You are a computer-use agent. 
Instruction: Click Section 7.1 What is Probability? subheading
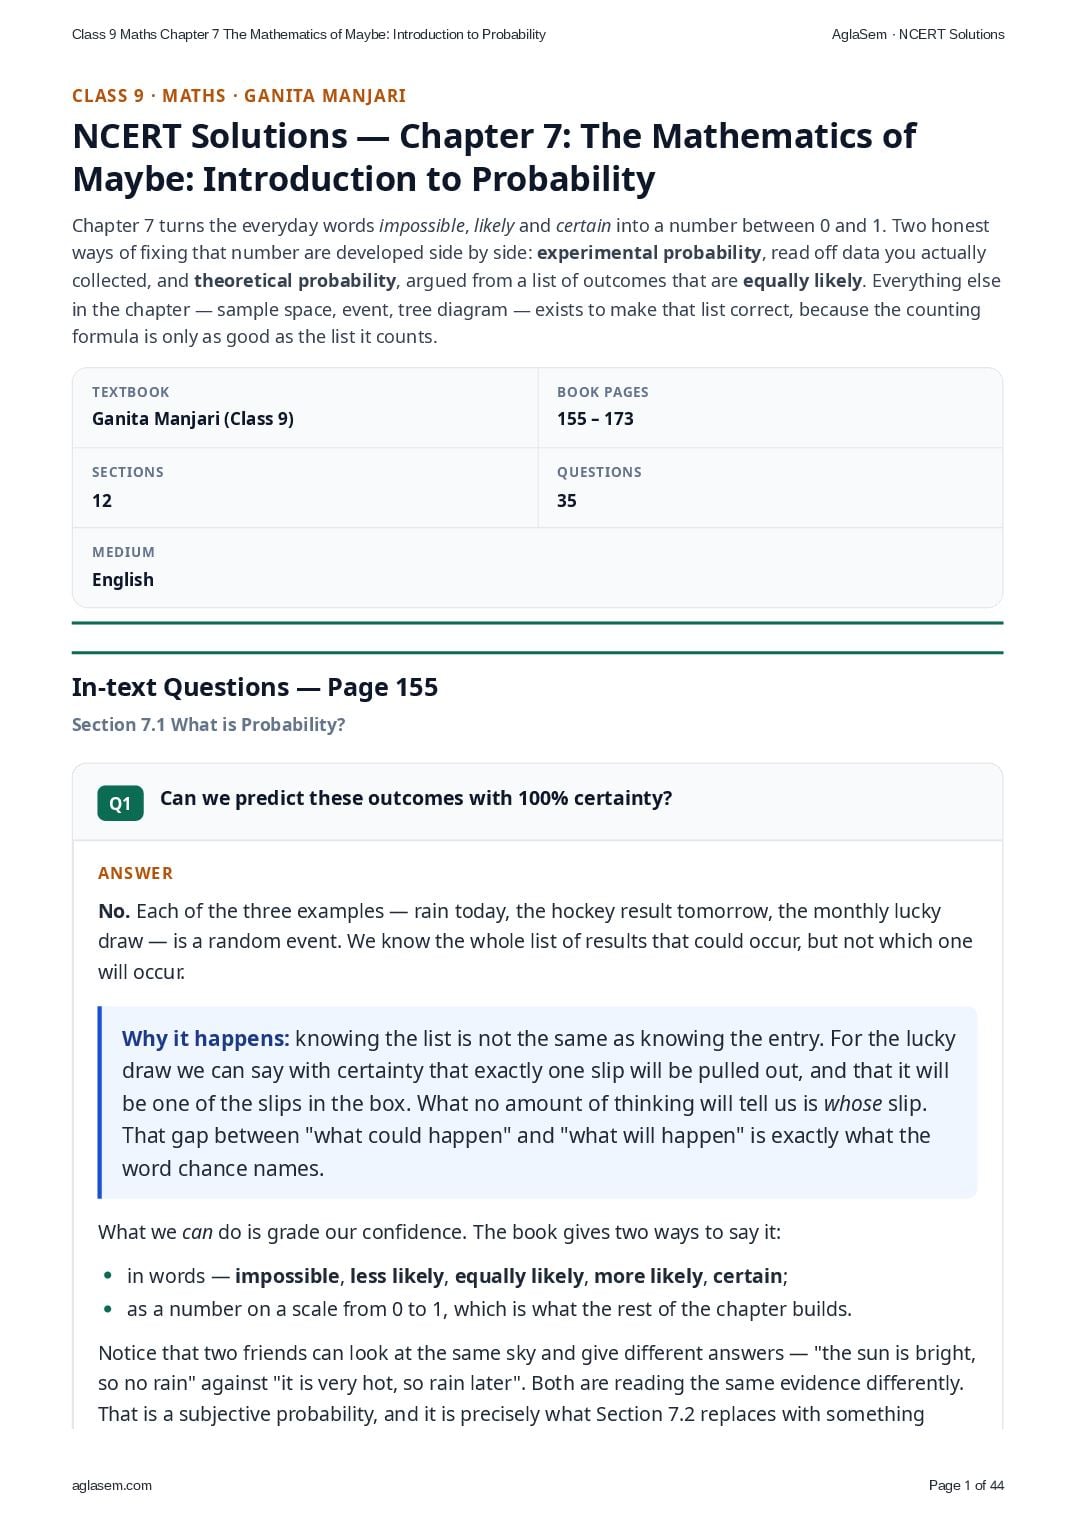click(x=208, y=724)
